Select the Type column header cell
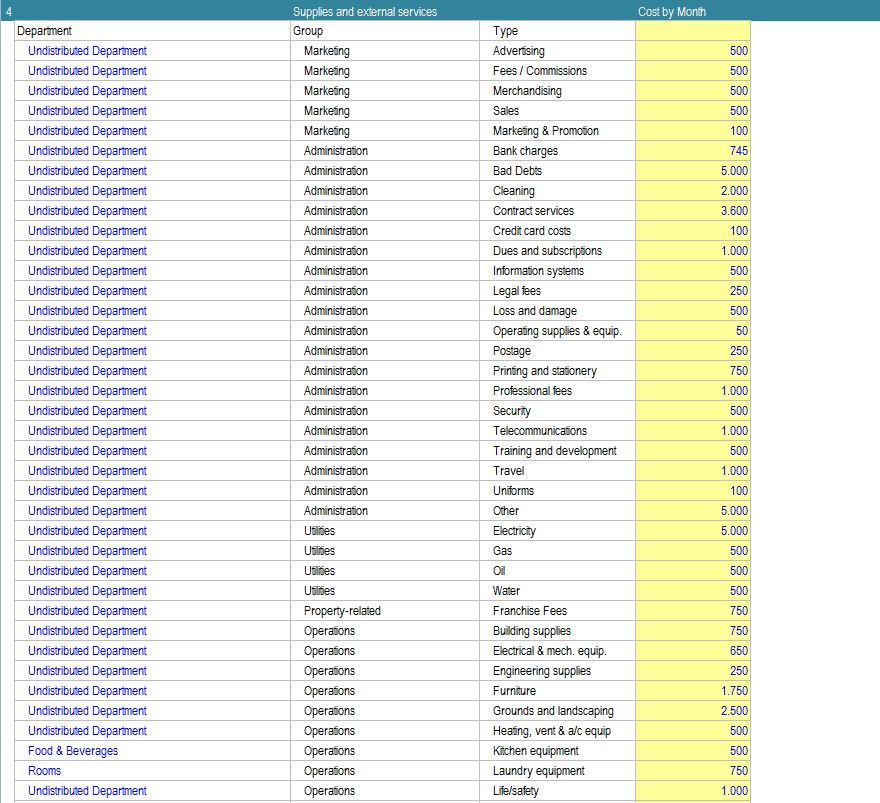The image size is (880, 803). click(x=557, y=31)
